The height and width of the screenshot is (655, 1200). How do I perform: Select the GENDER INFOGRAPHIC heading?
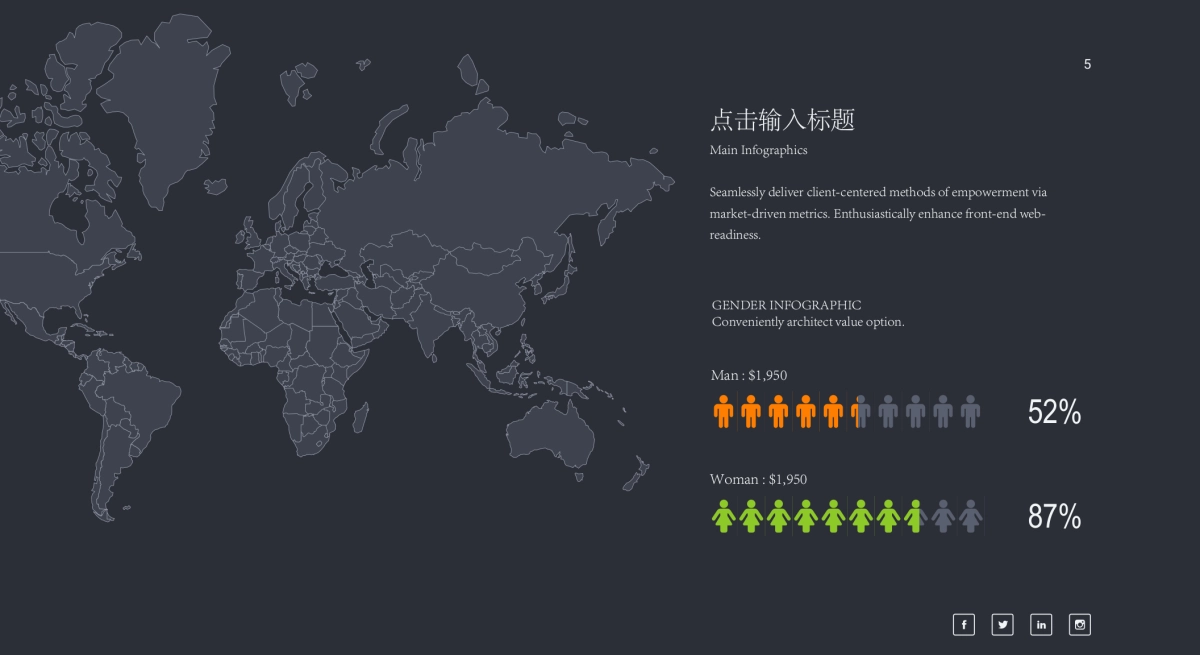[x=786, y=305]
